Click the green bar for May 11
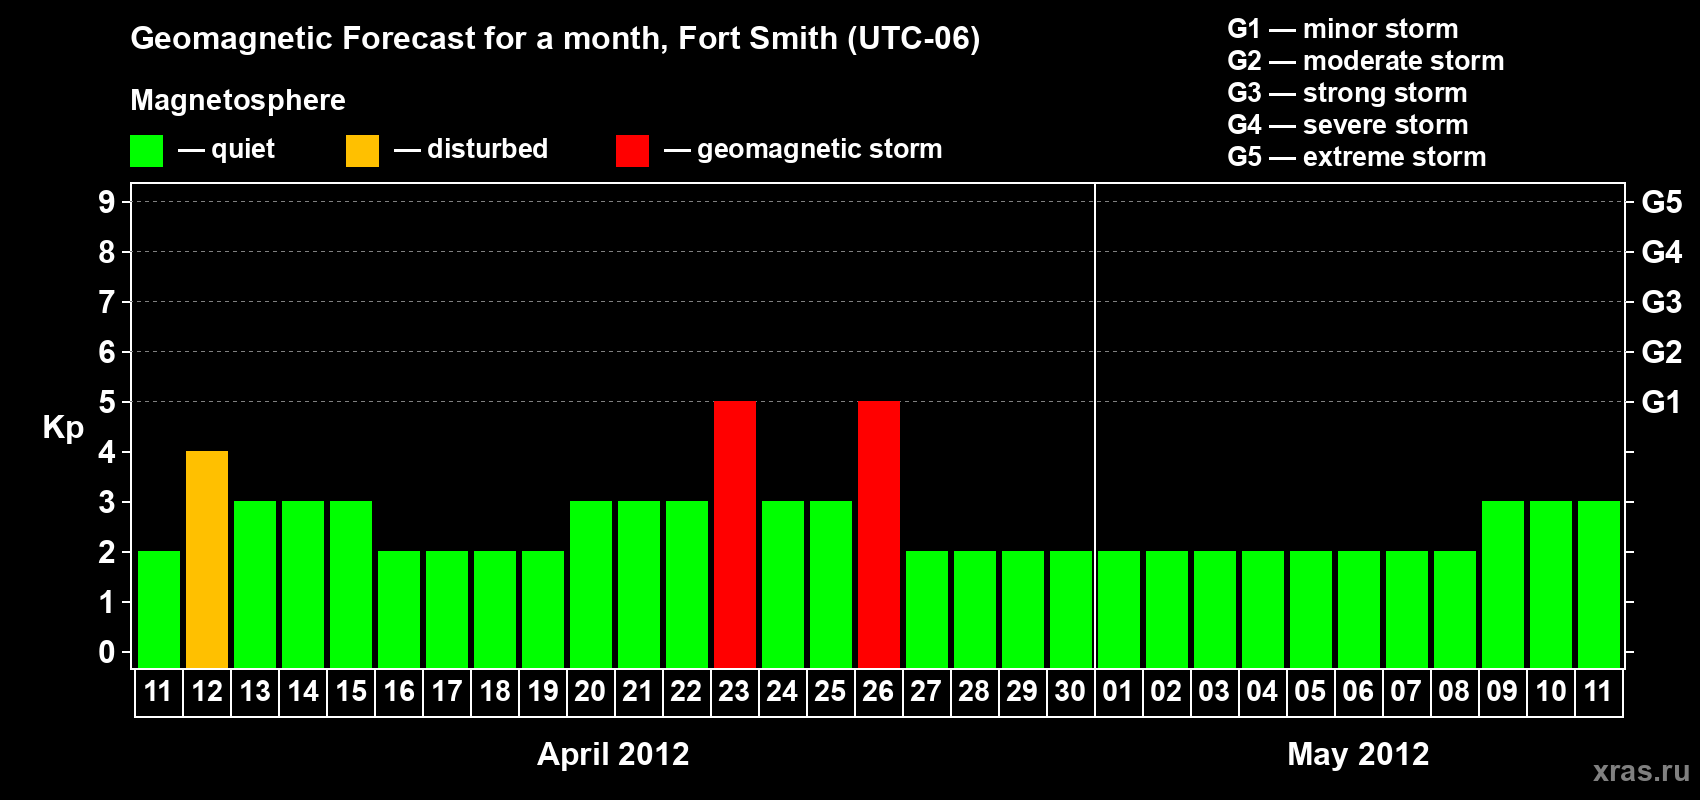Image resolution: width=1700 pixels, height=800 pixels. [x=1599, y=584]
